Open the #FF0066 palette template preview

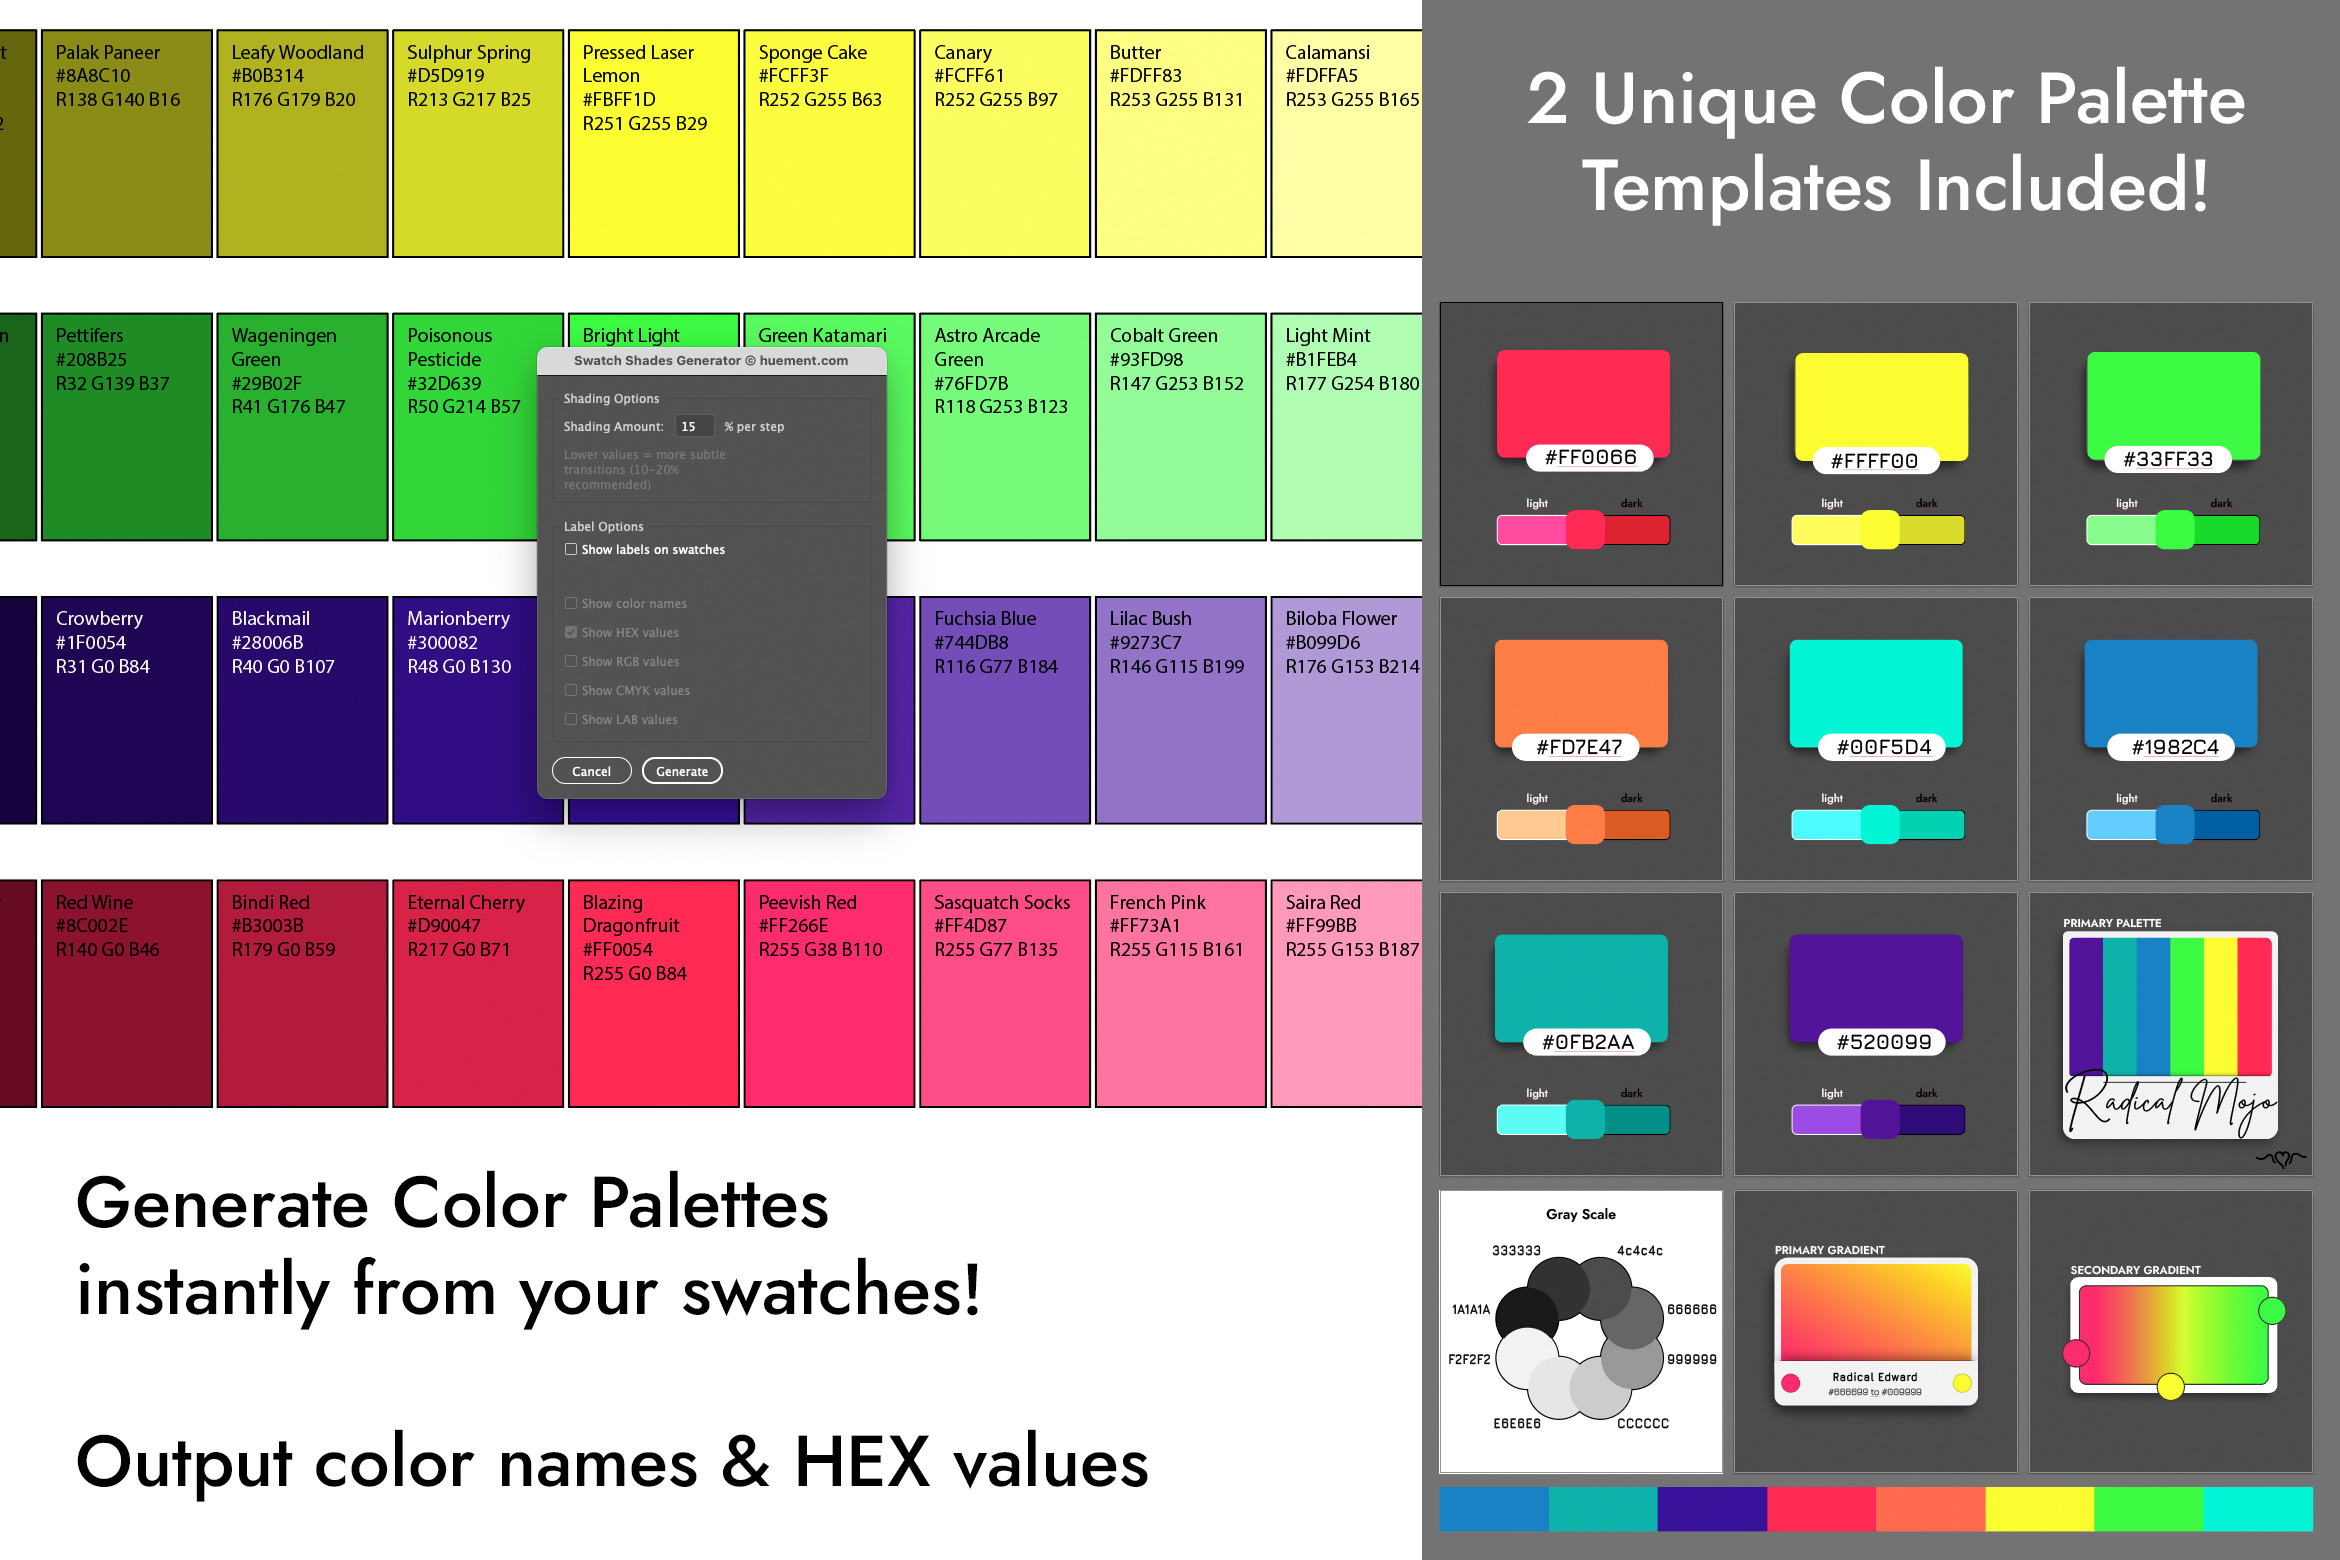[x=1580, y=445]
